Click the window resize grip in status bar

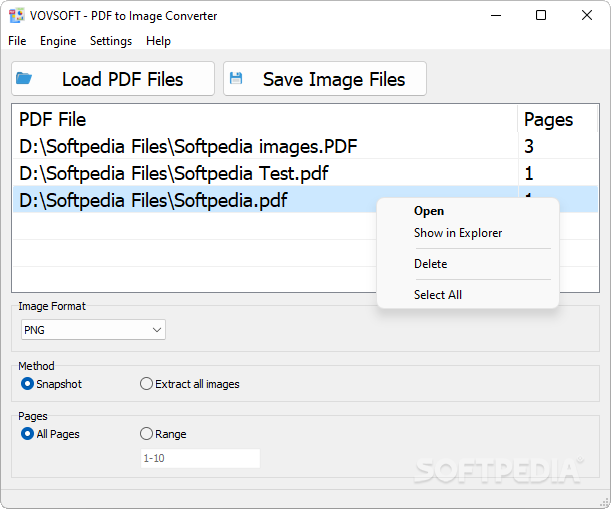coord(604,502)
